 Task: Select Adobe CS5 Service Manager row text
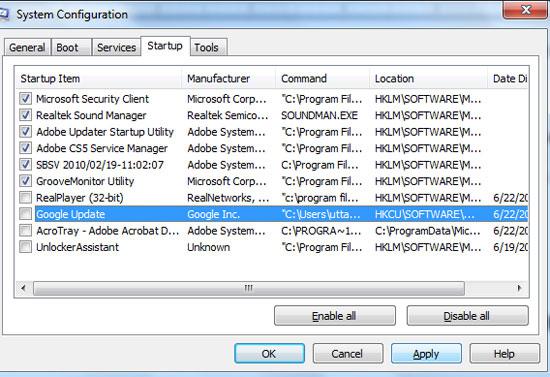(102, 148)
